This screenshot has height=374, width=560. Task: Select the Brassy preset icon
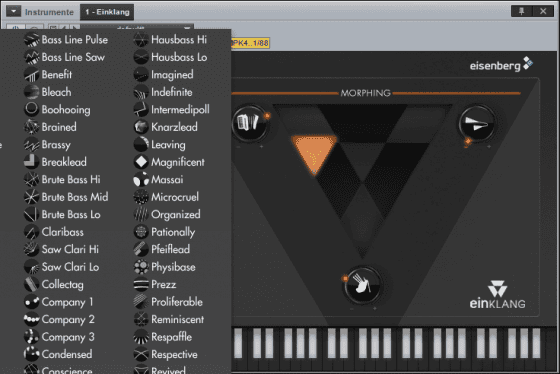tap(31, 144)
